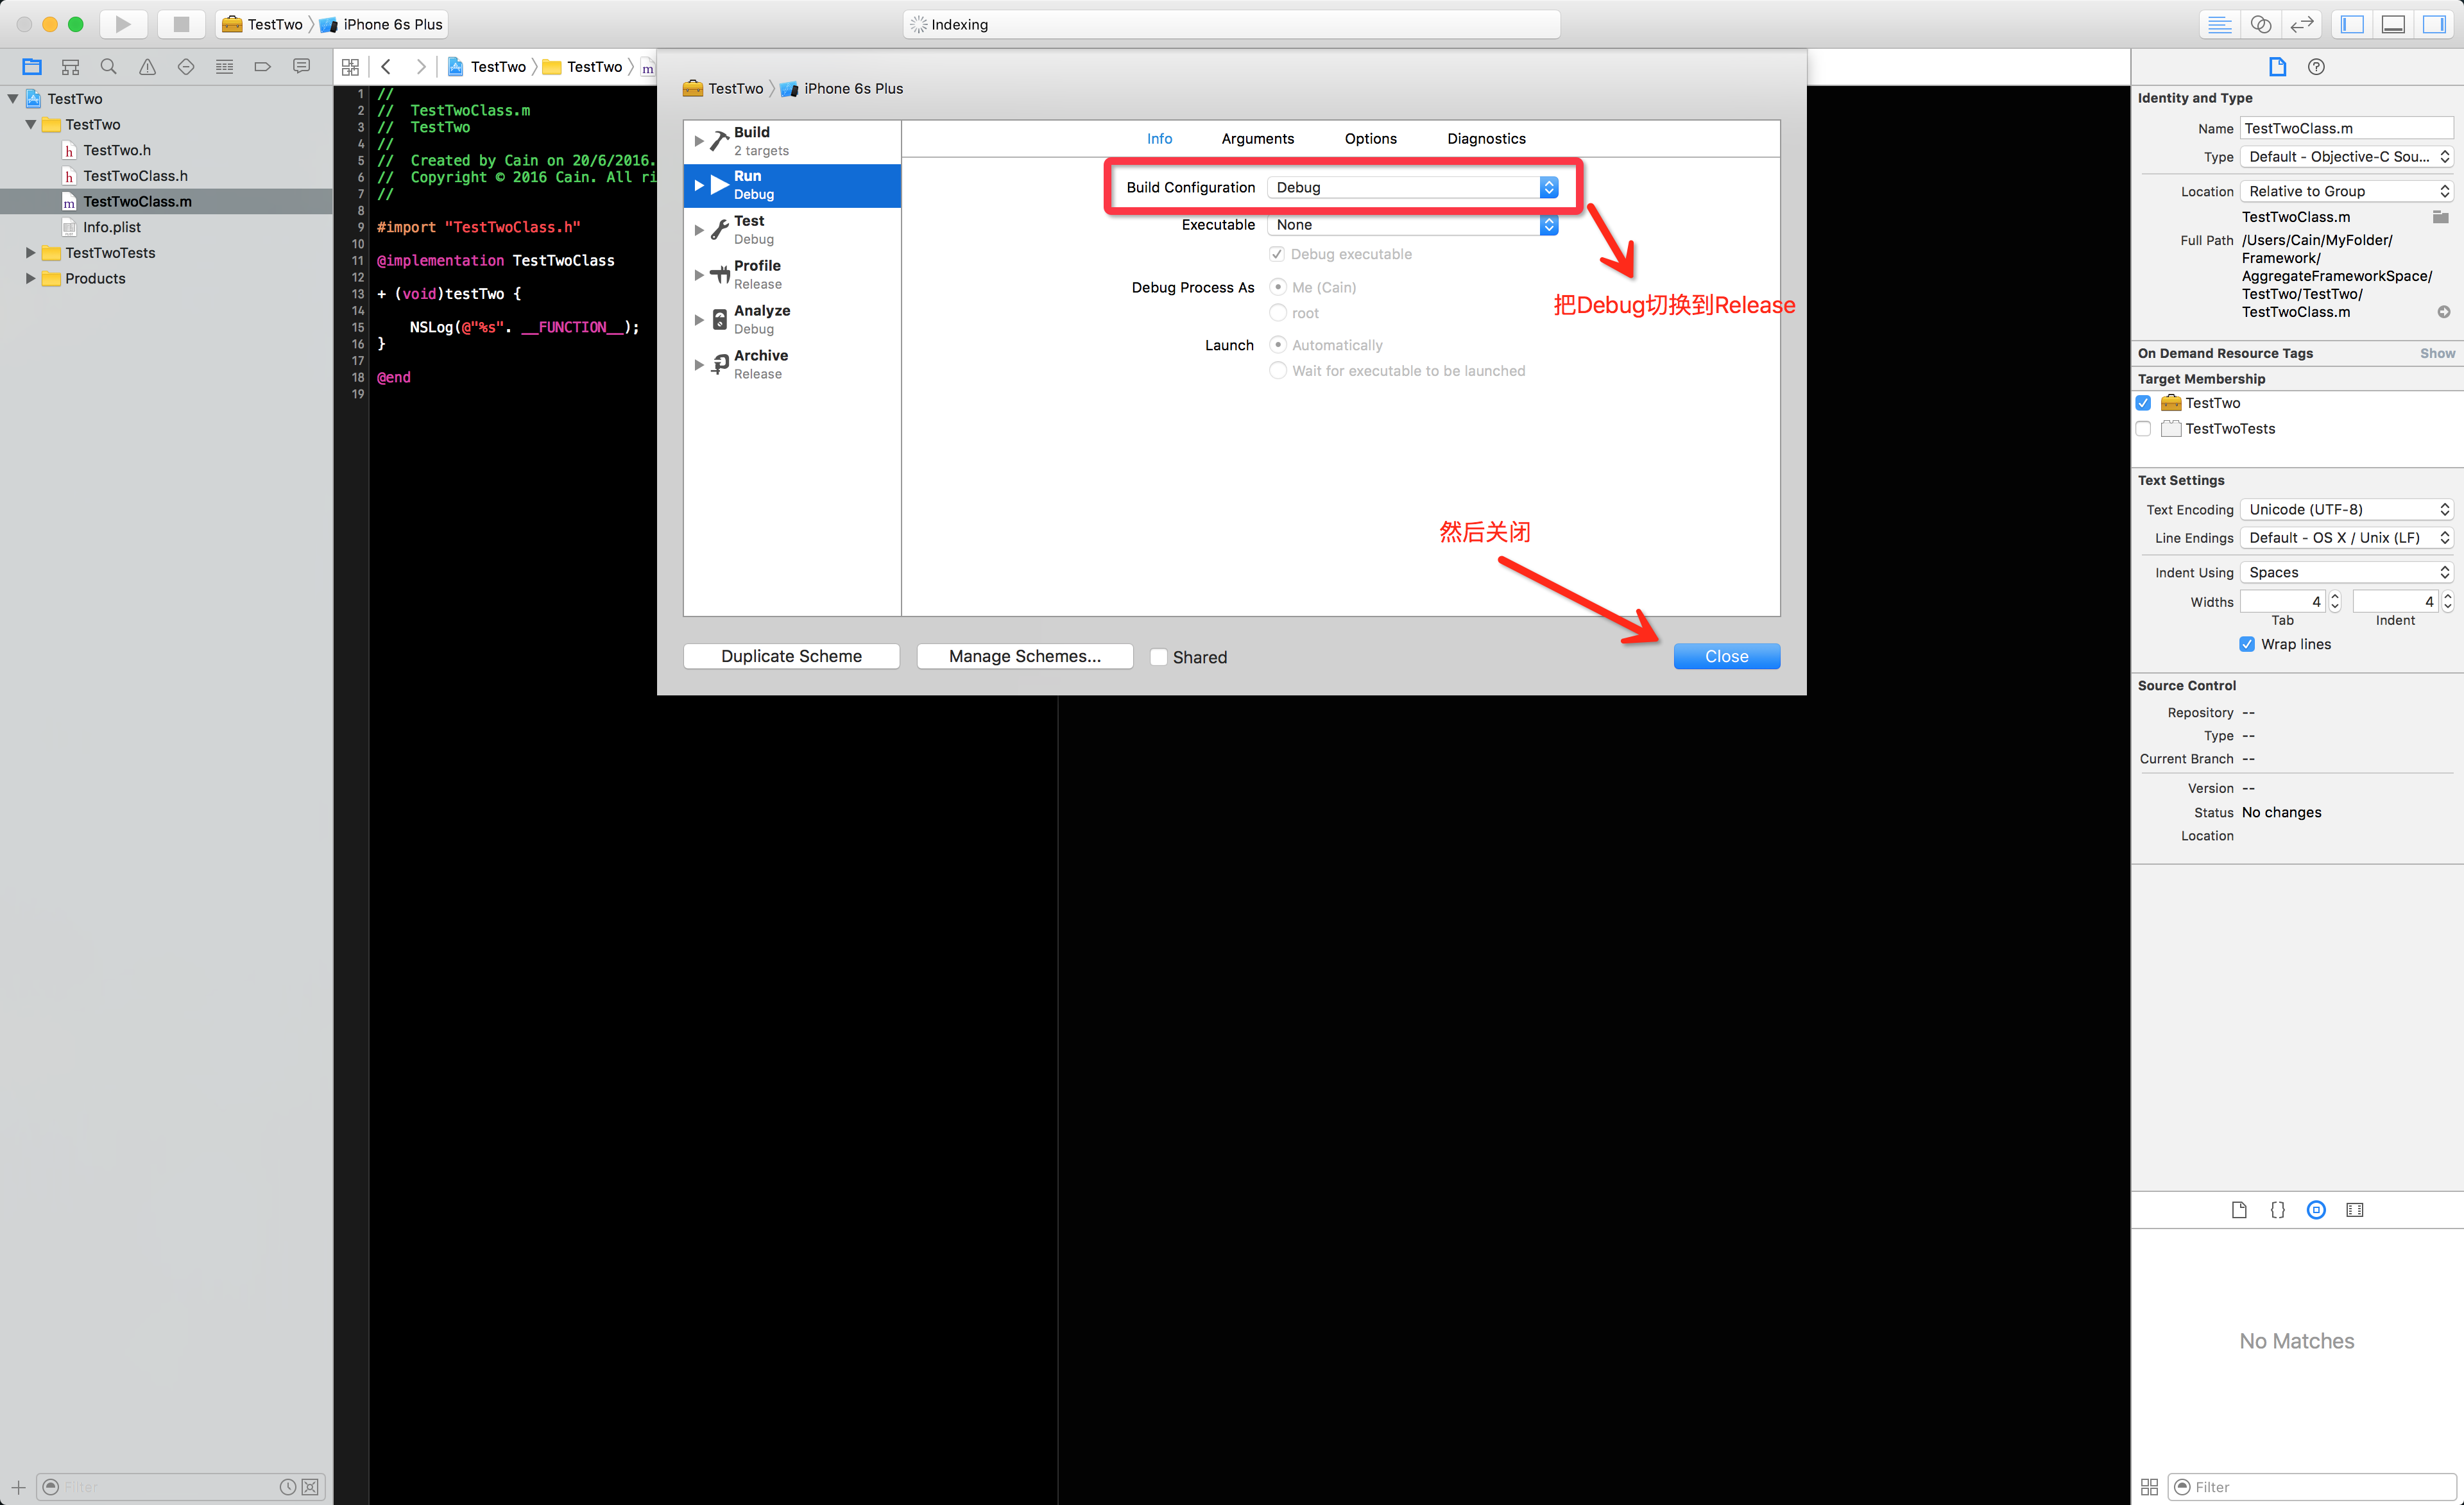Enable the Shared checkbox
The image size is (2464, 1505).
1159,657
